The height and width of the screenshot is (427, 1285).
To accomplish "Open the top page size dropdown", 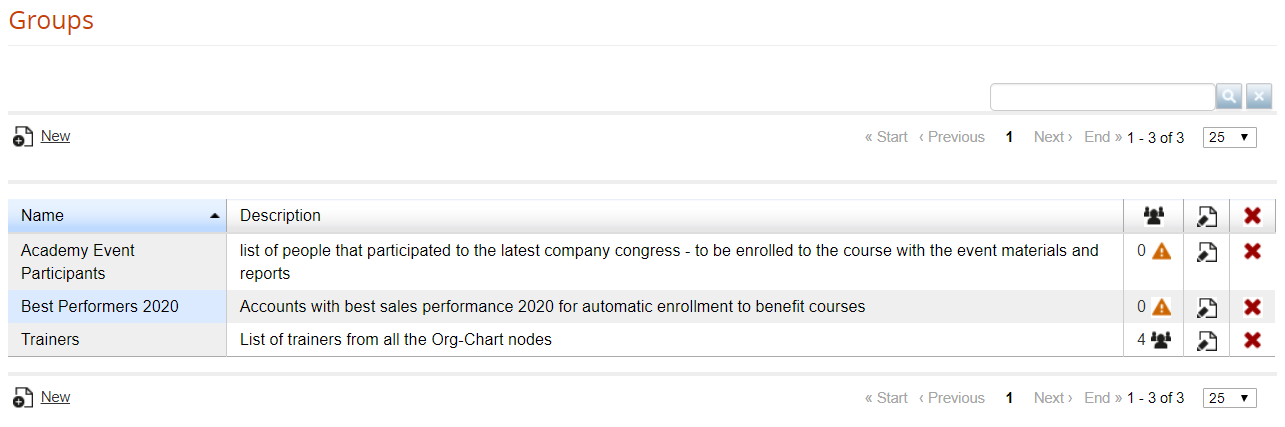I will click(1229, 137).
